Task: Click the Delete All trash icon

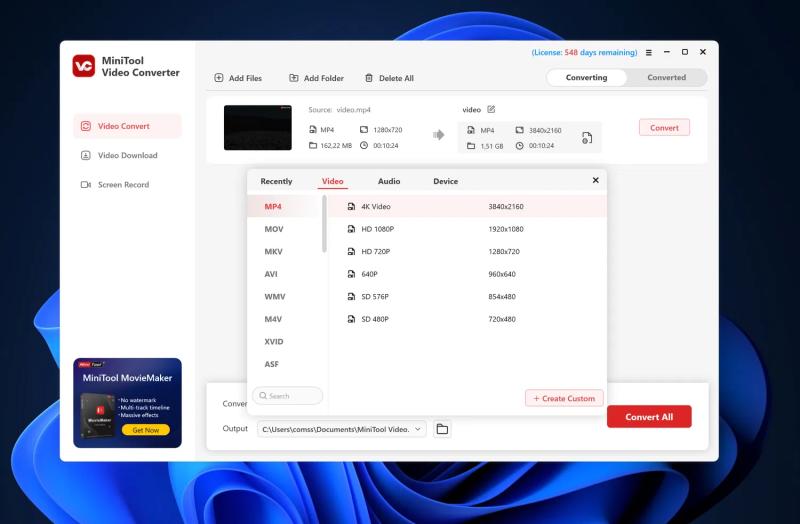Action: 369,78
